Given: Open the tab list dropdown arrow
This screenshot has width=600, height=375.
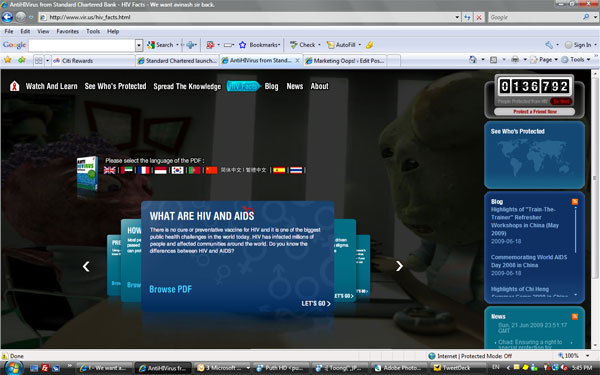Looking at the screenshot, I should coord(47,60).
